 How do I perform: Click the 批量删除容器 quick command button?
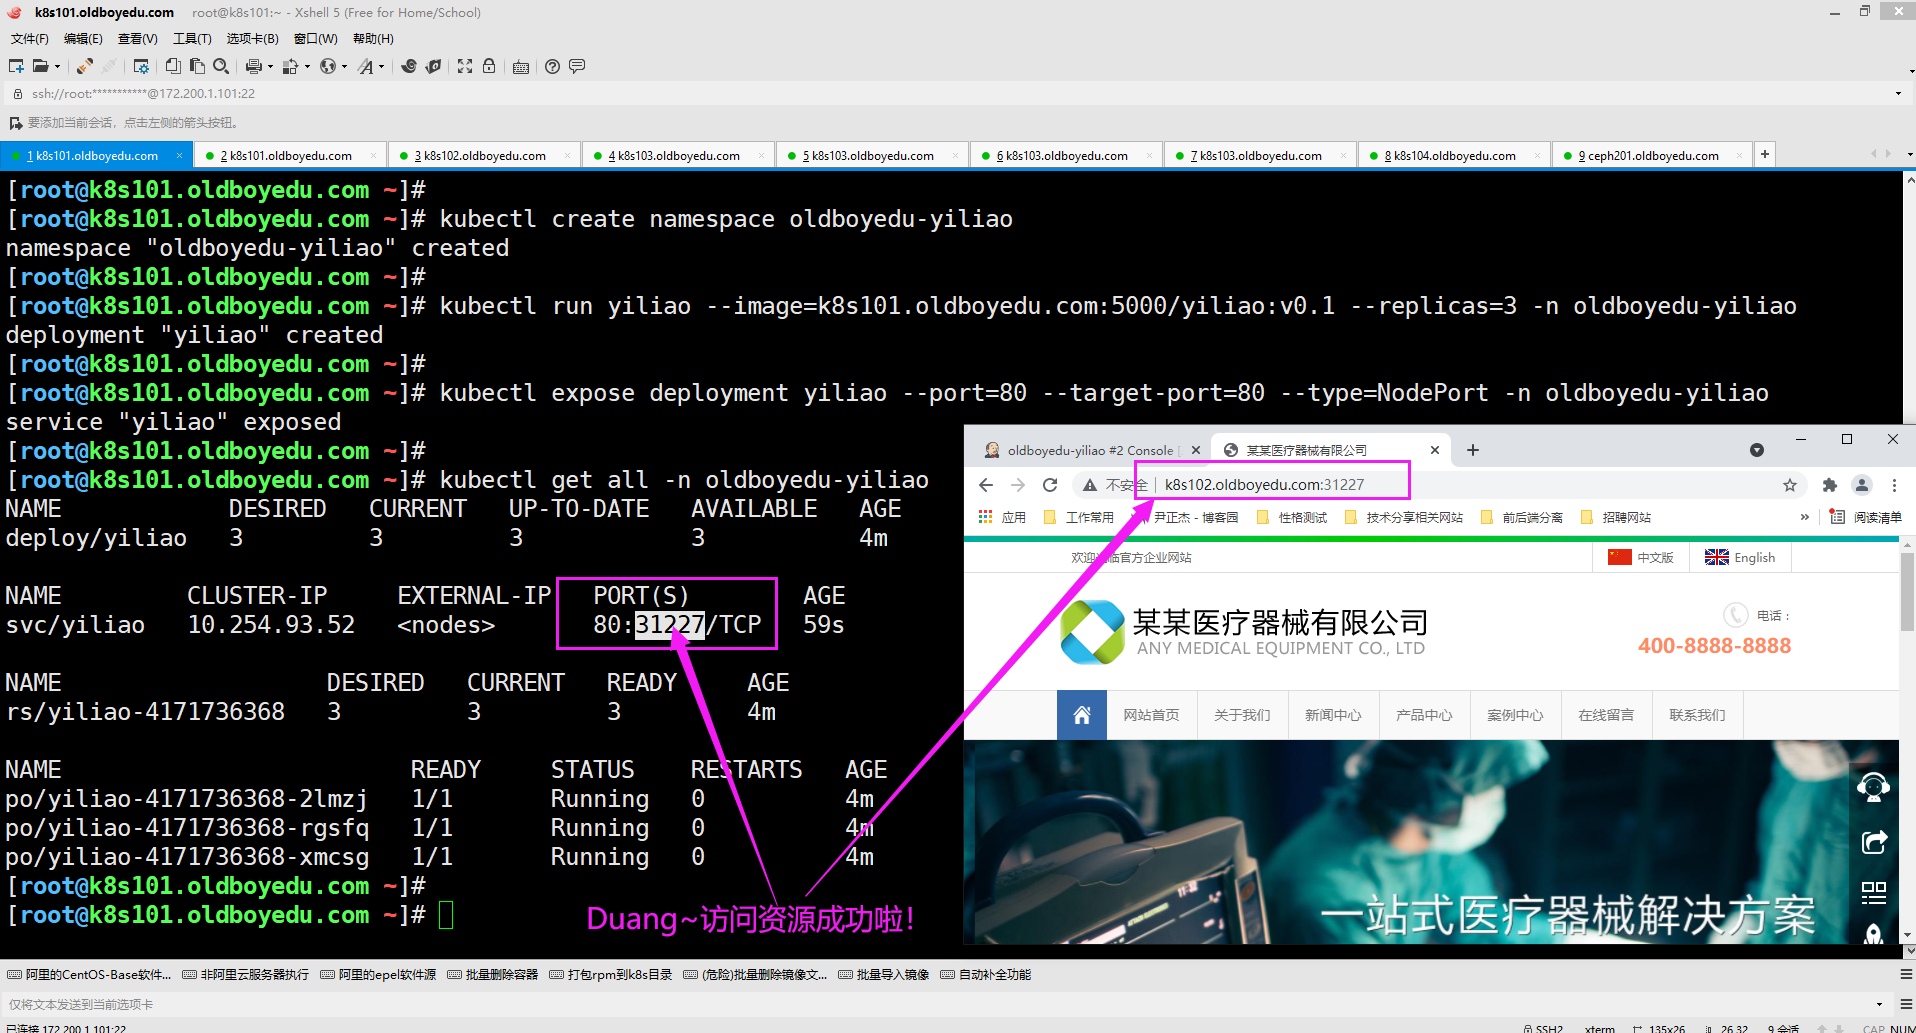pyautogui.click(x=493, y=975)
